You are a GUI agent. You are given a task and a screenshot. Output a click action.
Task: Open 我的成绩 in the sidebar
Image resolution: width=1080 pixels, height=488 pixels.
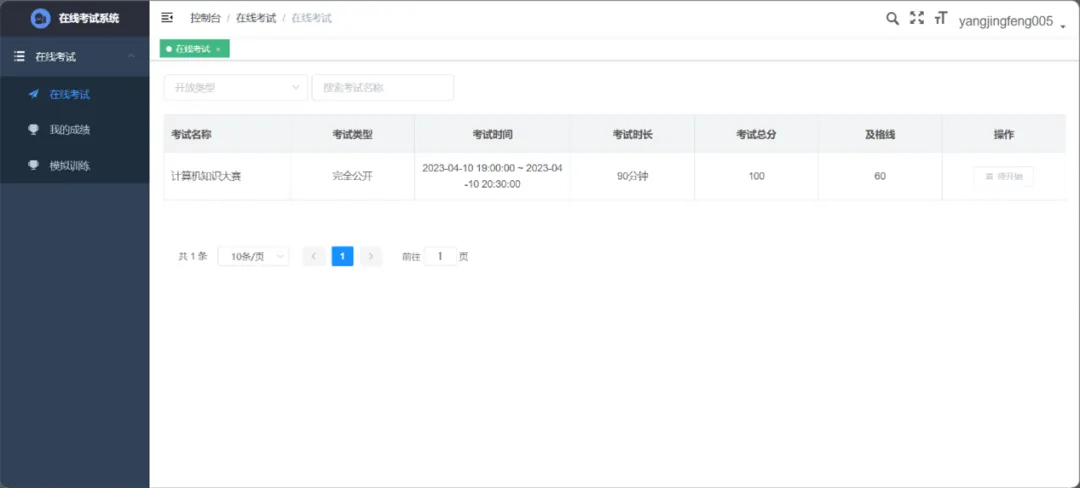tap(74, 129)
